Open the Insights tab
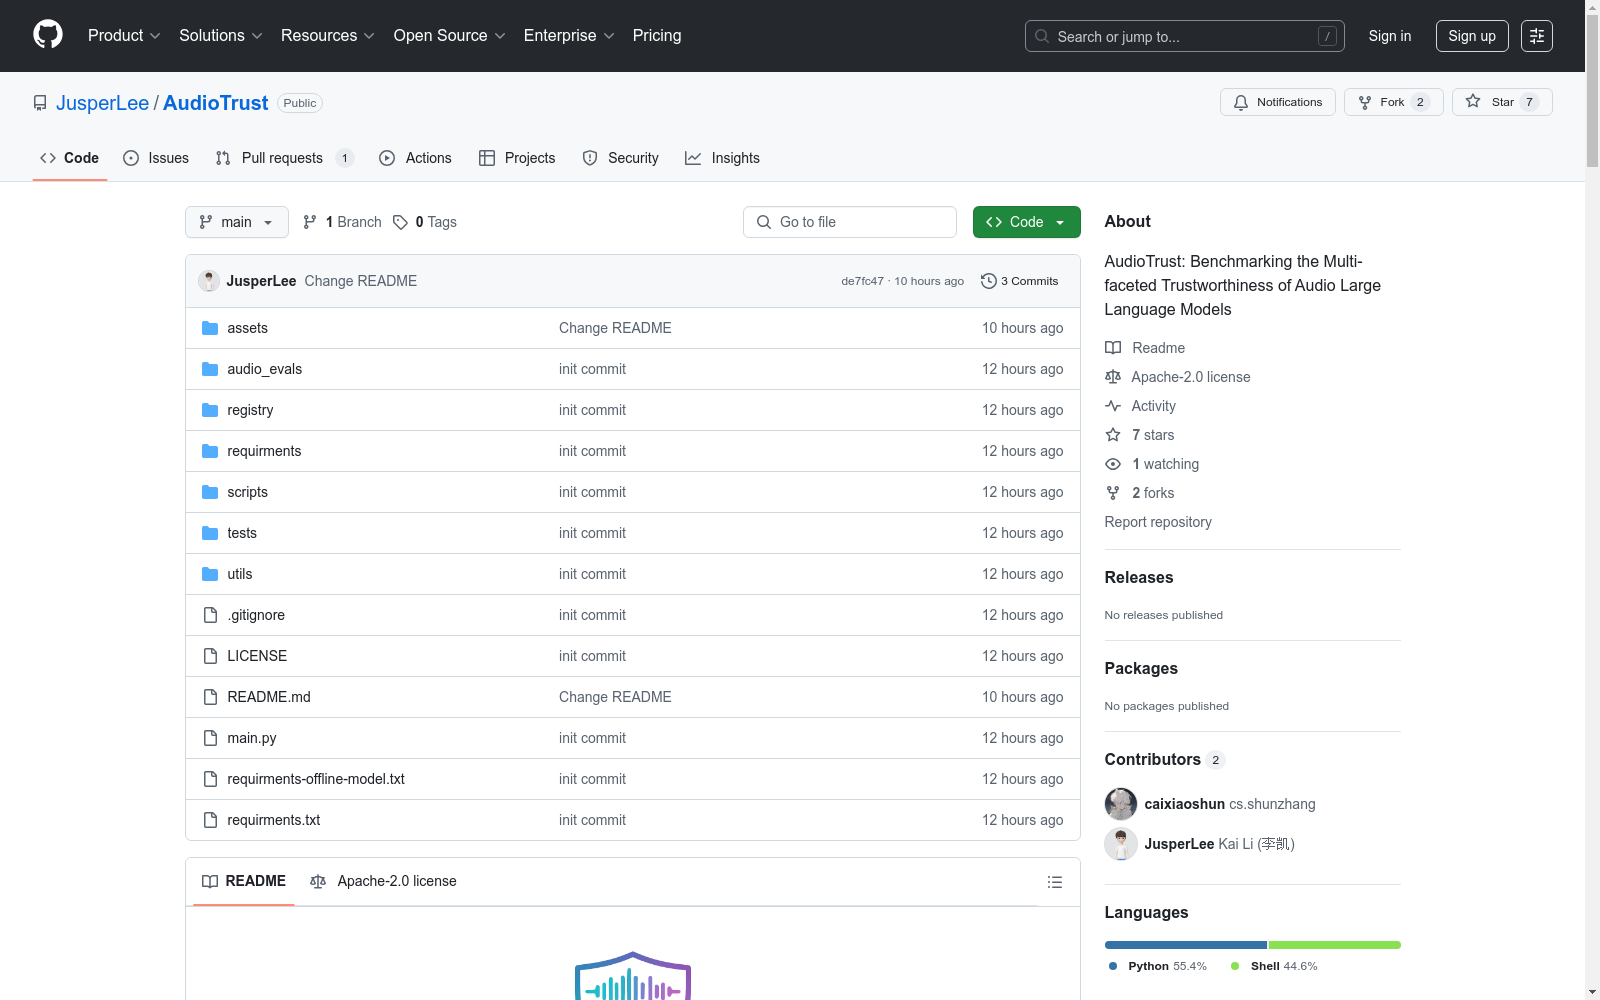Image resolution: width=1600 pixels, height=1000 pixels. [722, 158]
